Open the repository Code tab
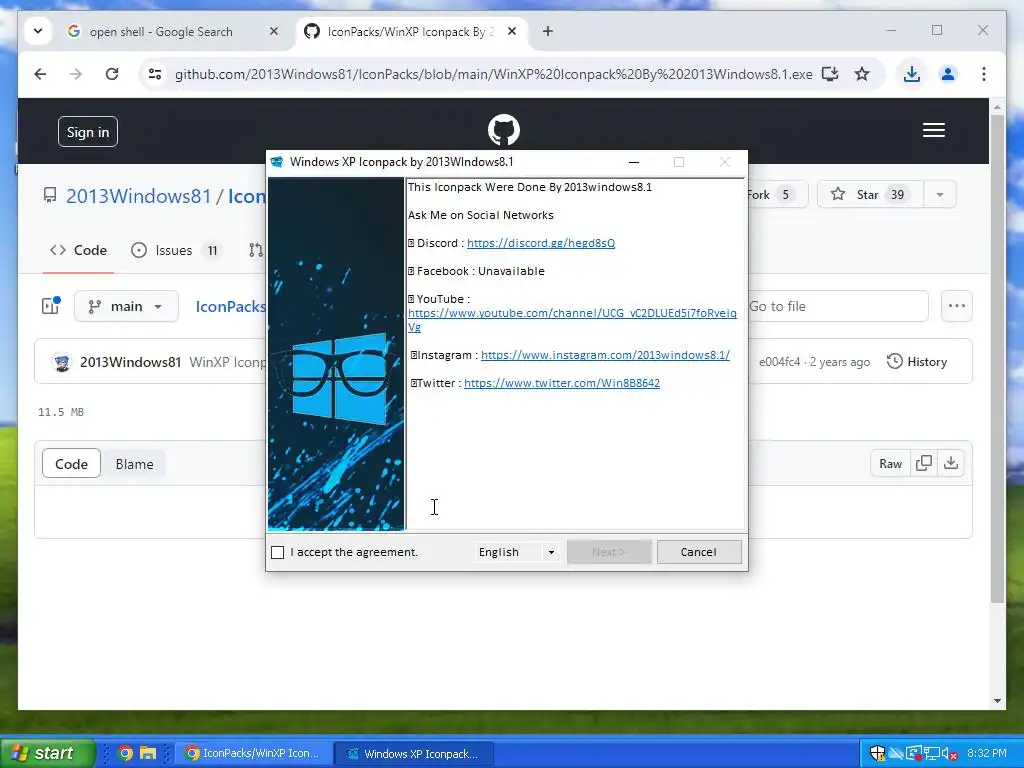This screenshot has width=1024, height=768. 78,250
